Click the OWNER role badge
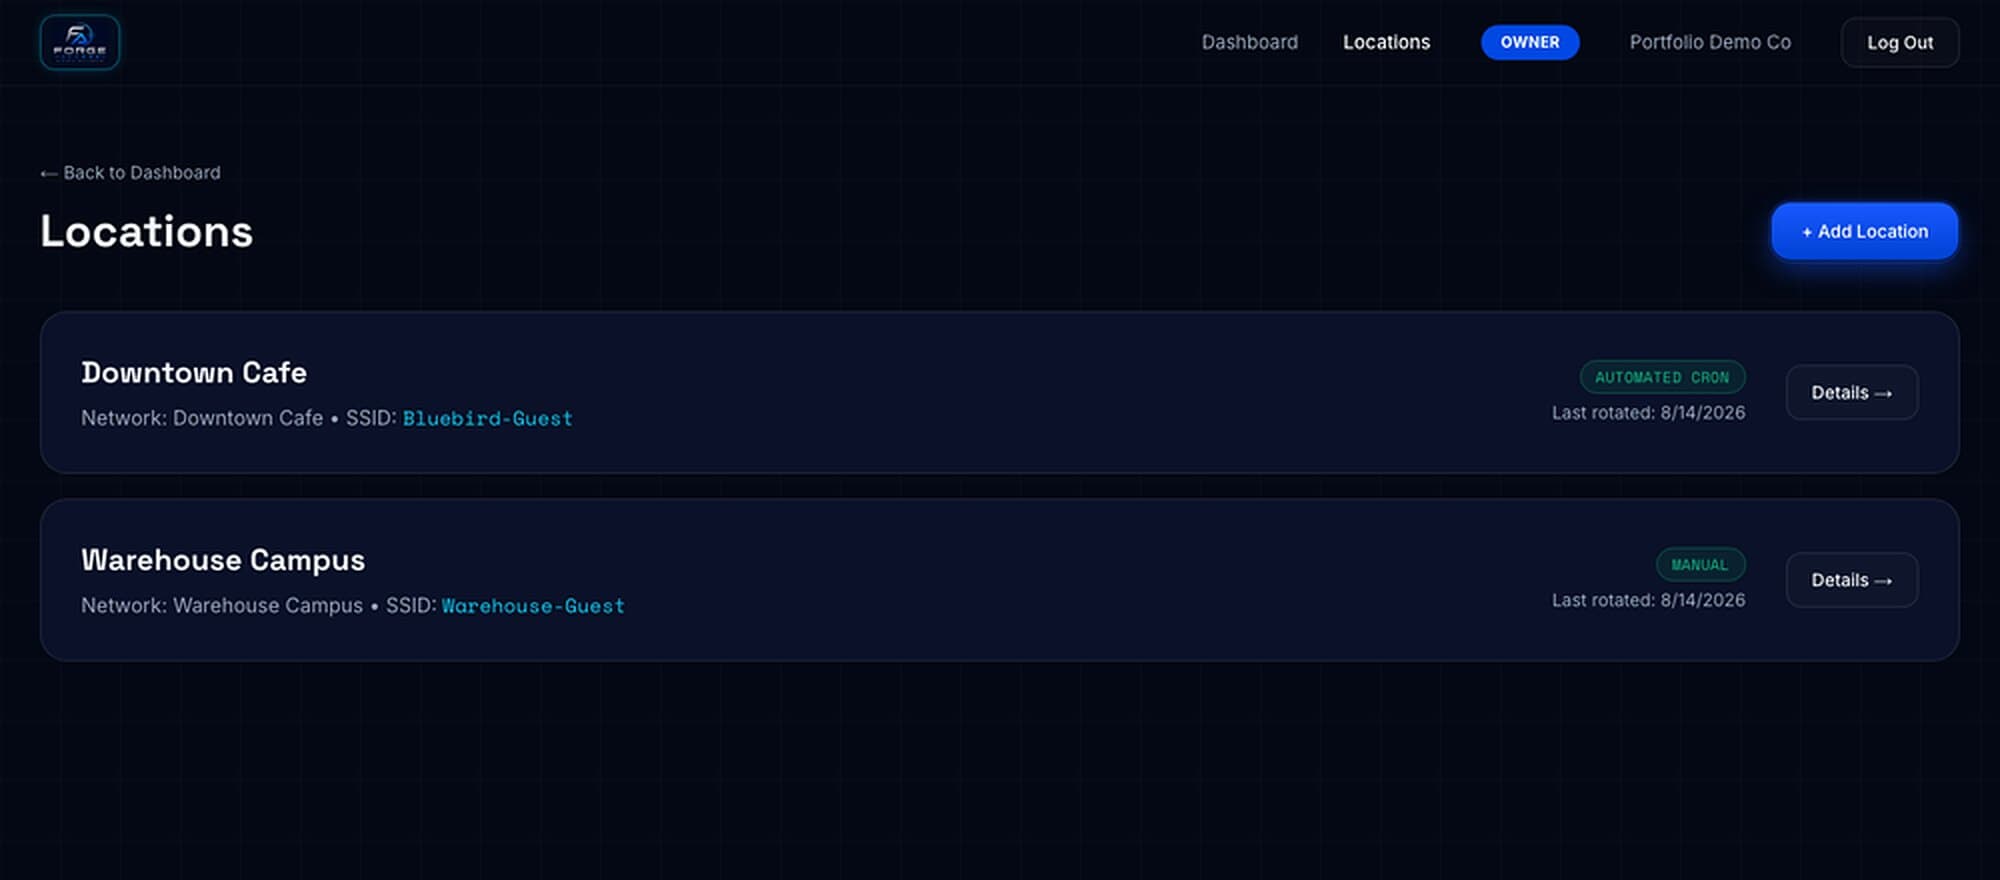This screenshot has height=880, width=2000. pyautogui.click(x=1530, y=42)
